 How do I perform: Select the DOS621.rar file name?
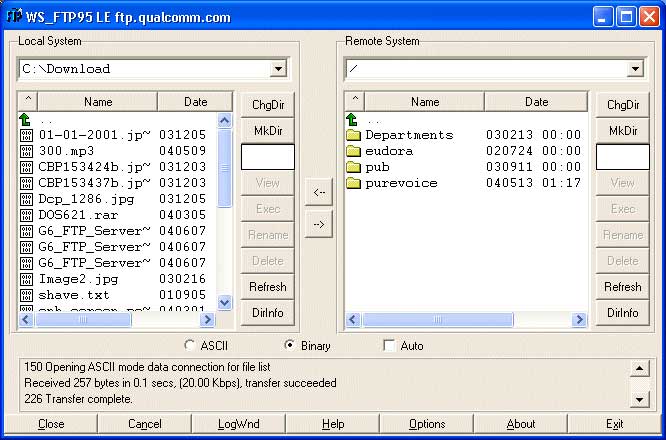click(x=78, y=215)
